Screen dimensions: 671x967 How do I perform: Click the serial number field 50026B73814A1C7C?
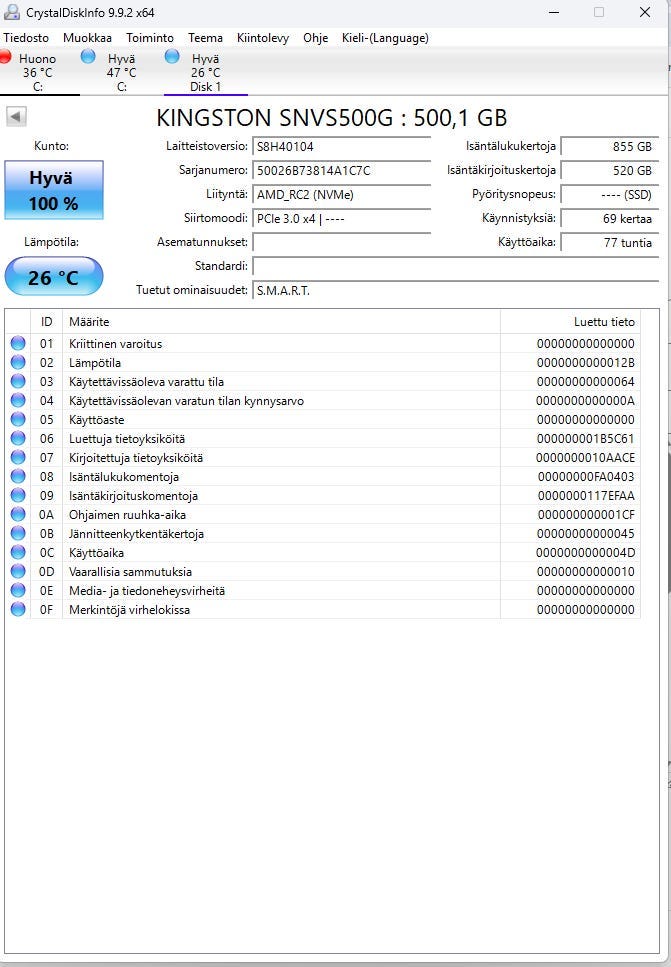pyautogui.click(x=342, y=171)
